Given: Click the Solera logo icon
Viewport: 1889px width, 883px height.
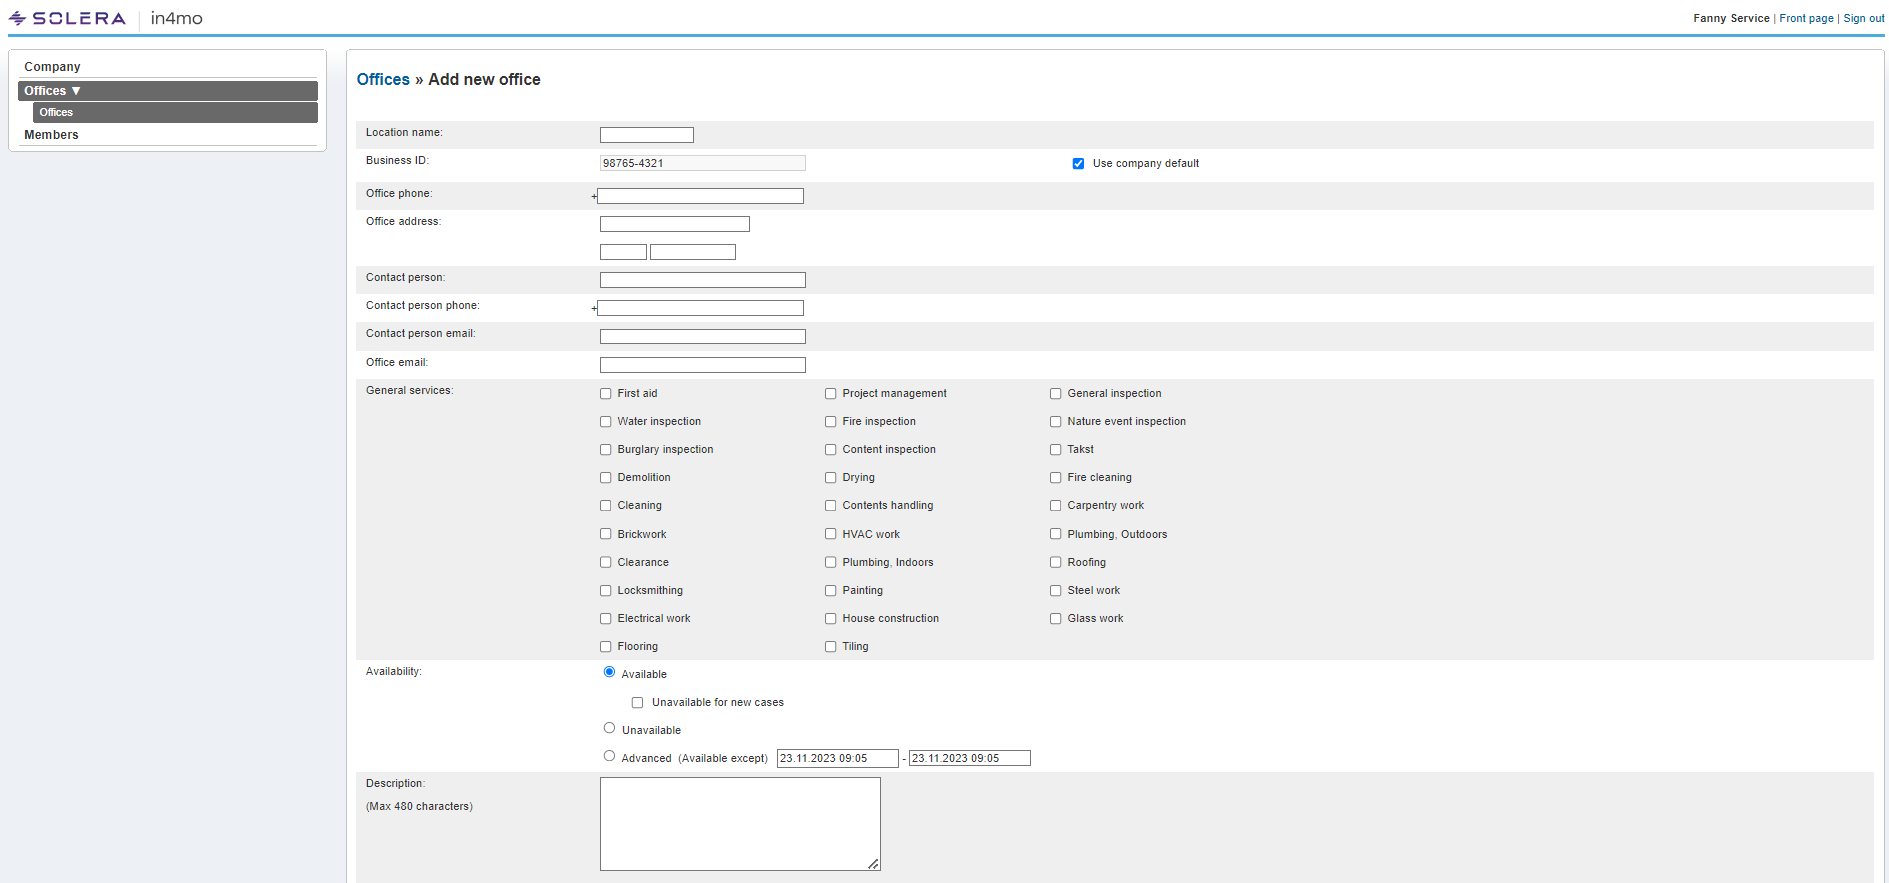Looking at the screenshot, I should tap(17, 18).
